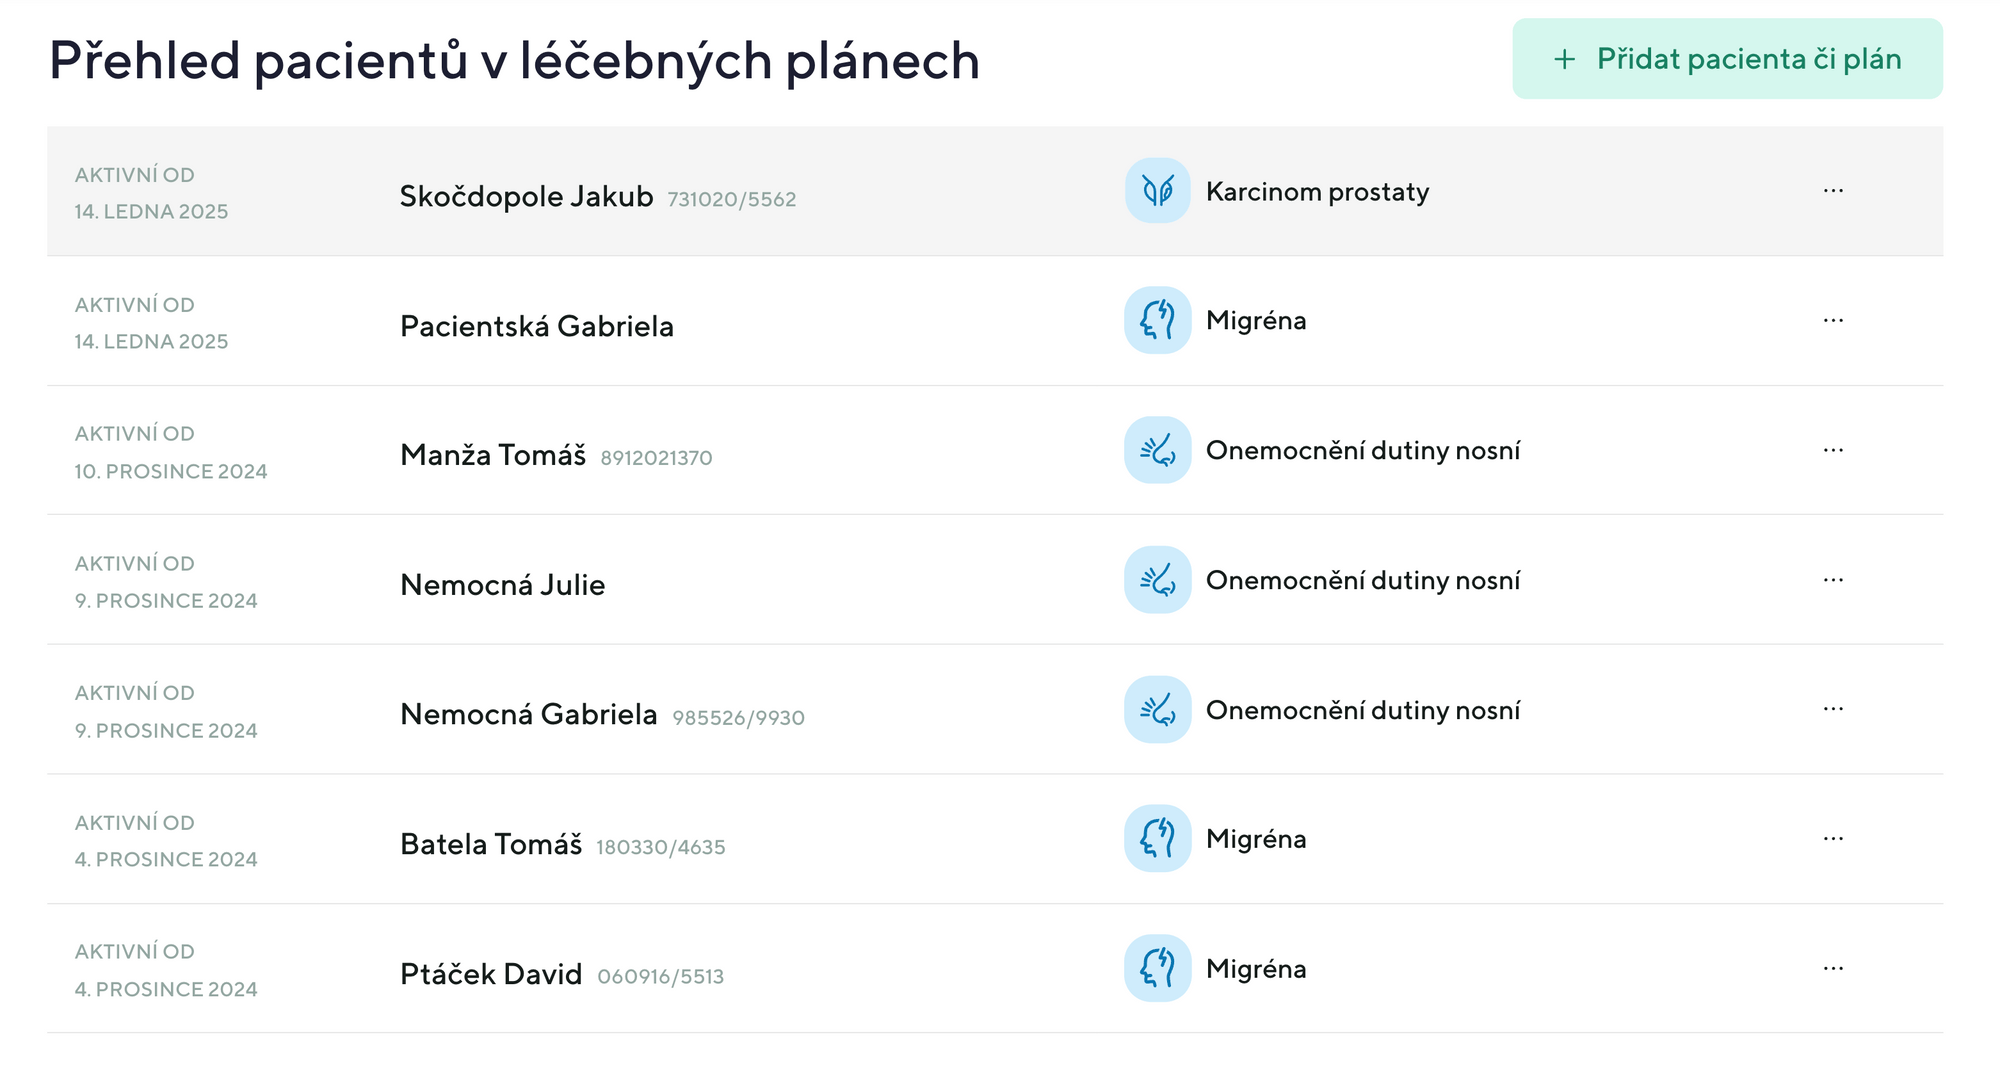Click the Onemocnění dutiny nosní label for Nemocná Julie
This screenshot has height=1090, width=2000.
tap(1364, 580)
